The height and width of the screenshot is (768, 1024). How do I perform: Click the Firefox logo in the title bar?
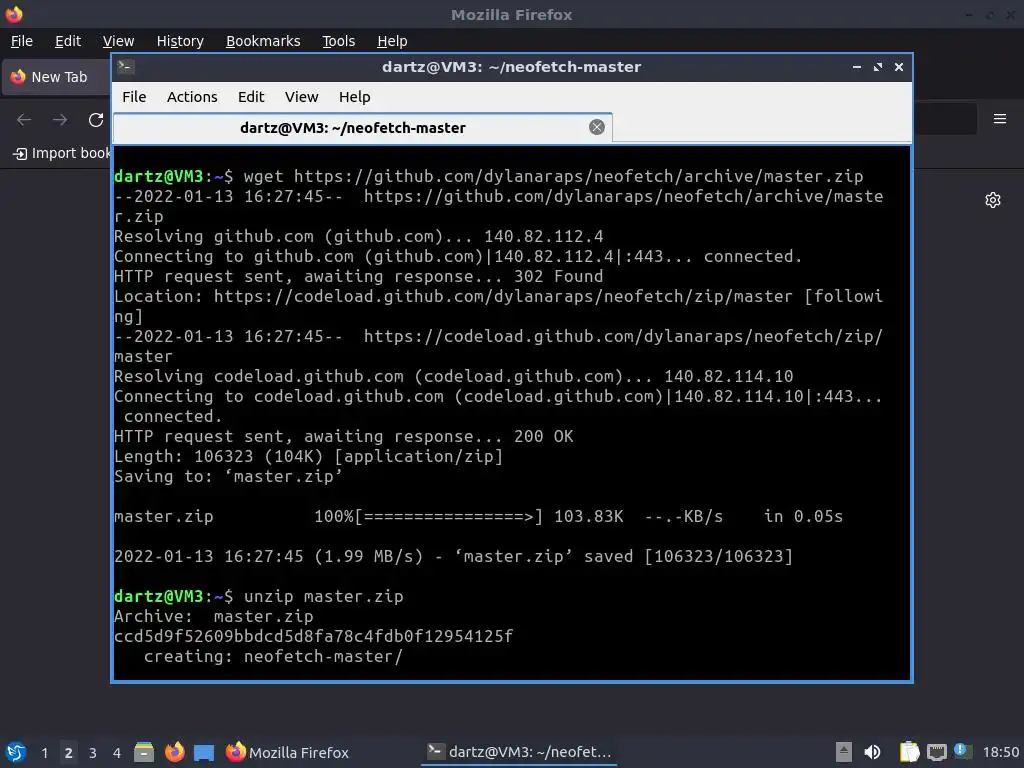[14, 14]
